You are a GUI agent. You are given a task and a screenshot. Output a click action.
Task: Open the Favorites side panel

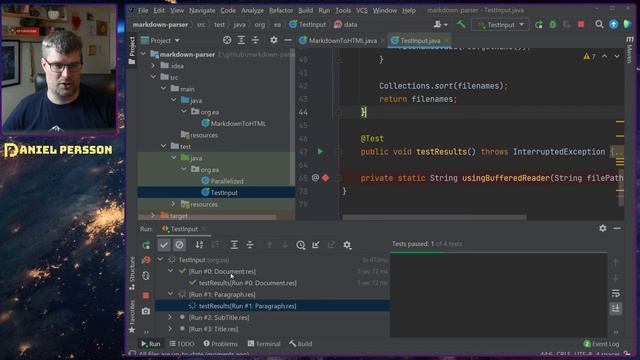pyautogui.click(x=132, y=317)
